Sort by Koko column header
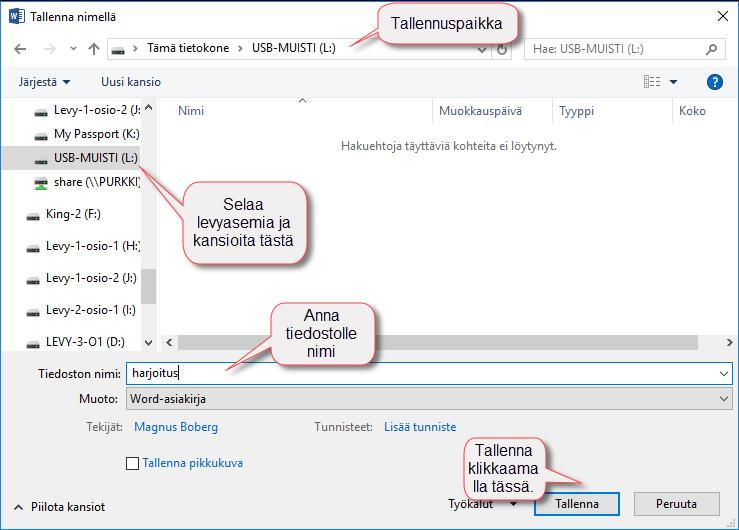 point(692,111)
